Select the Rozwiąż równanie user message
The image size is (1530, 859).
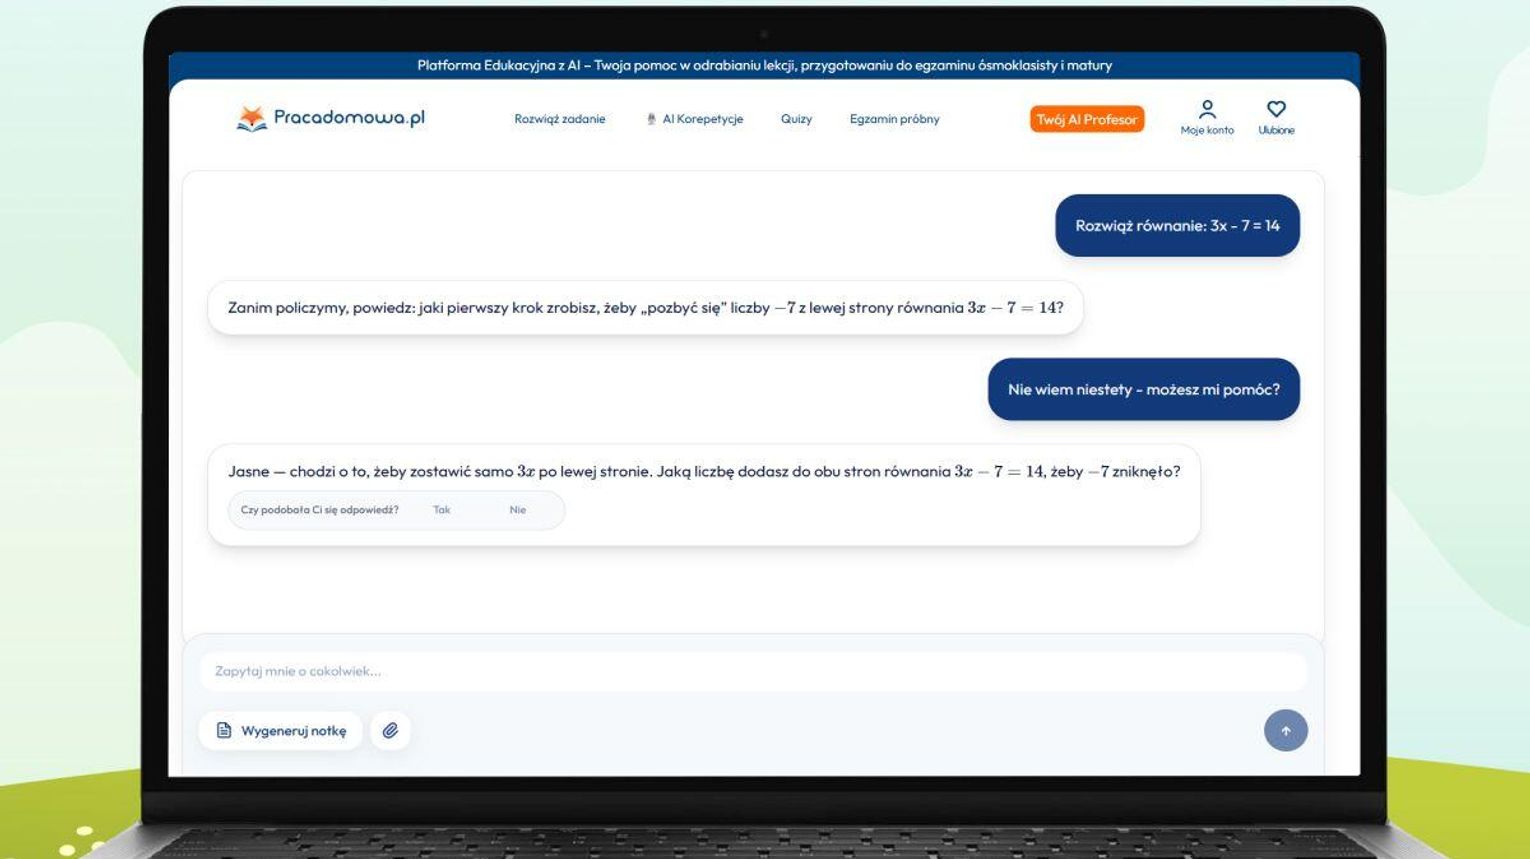point(1177,226)
